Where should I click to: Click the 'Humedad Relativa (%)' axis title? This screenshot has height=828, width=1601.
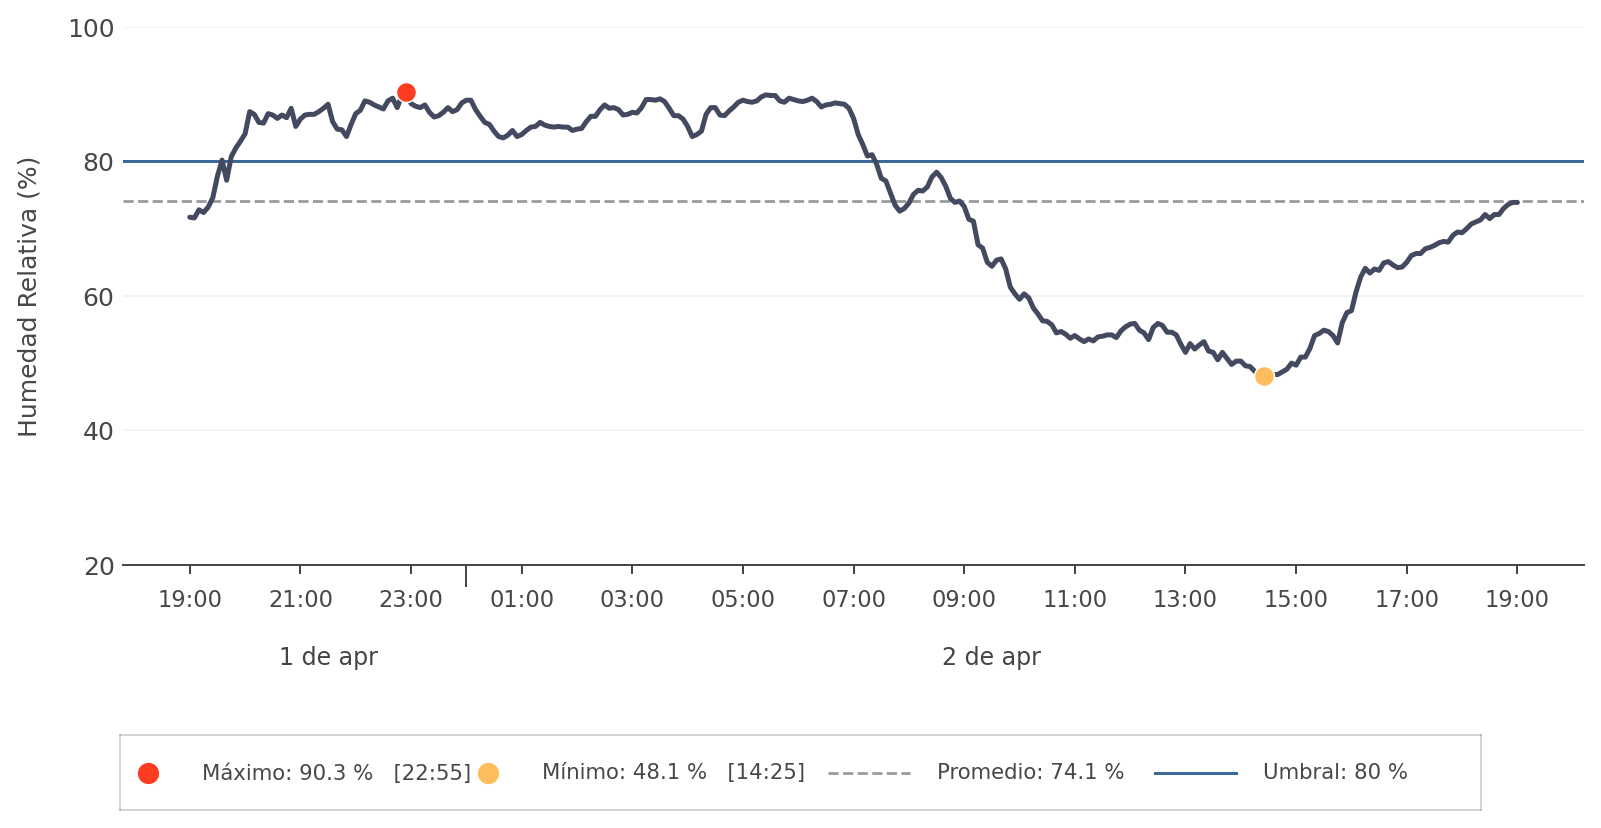coord(28,297)
